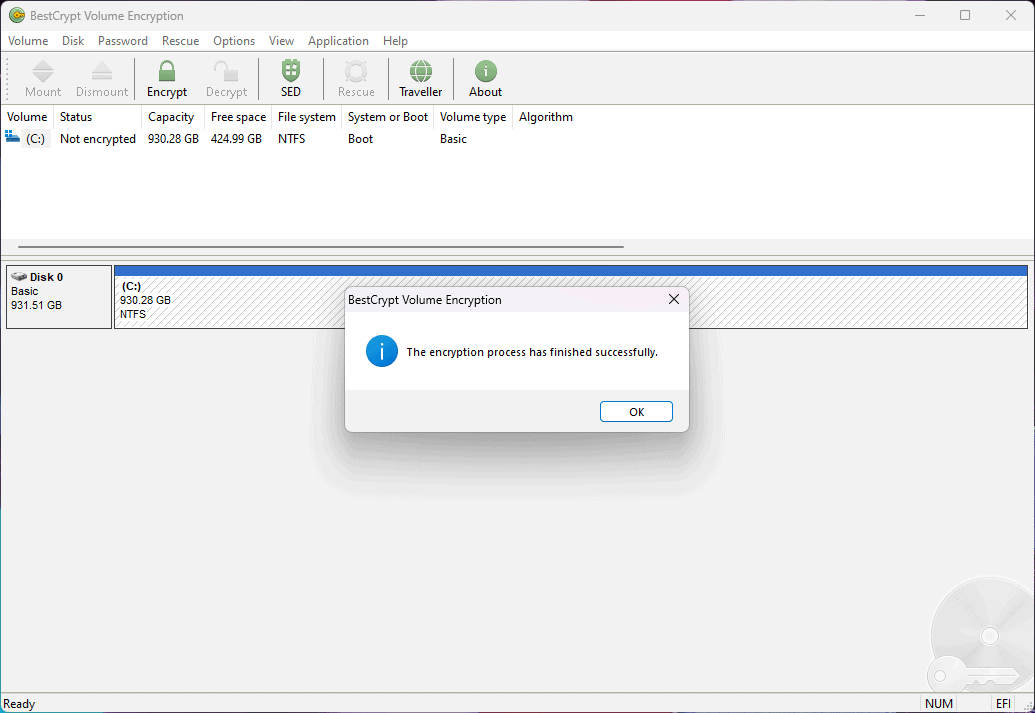Select the (C:) volume row label
This screenshot has width=1035, height=713.
pos(36,139)
